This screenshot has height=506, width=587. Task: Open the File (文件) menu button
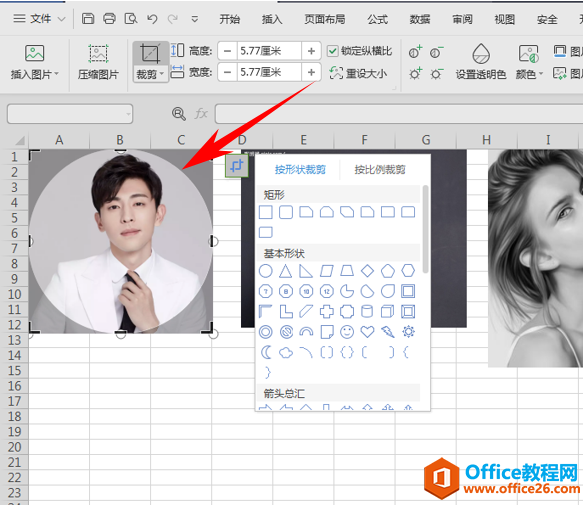[39, 18]
